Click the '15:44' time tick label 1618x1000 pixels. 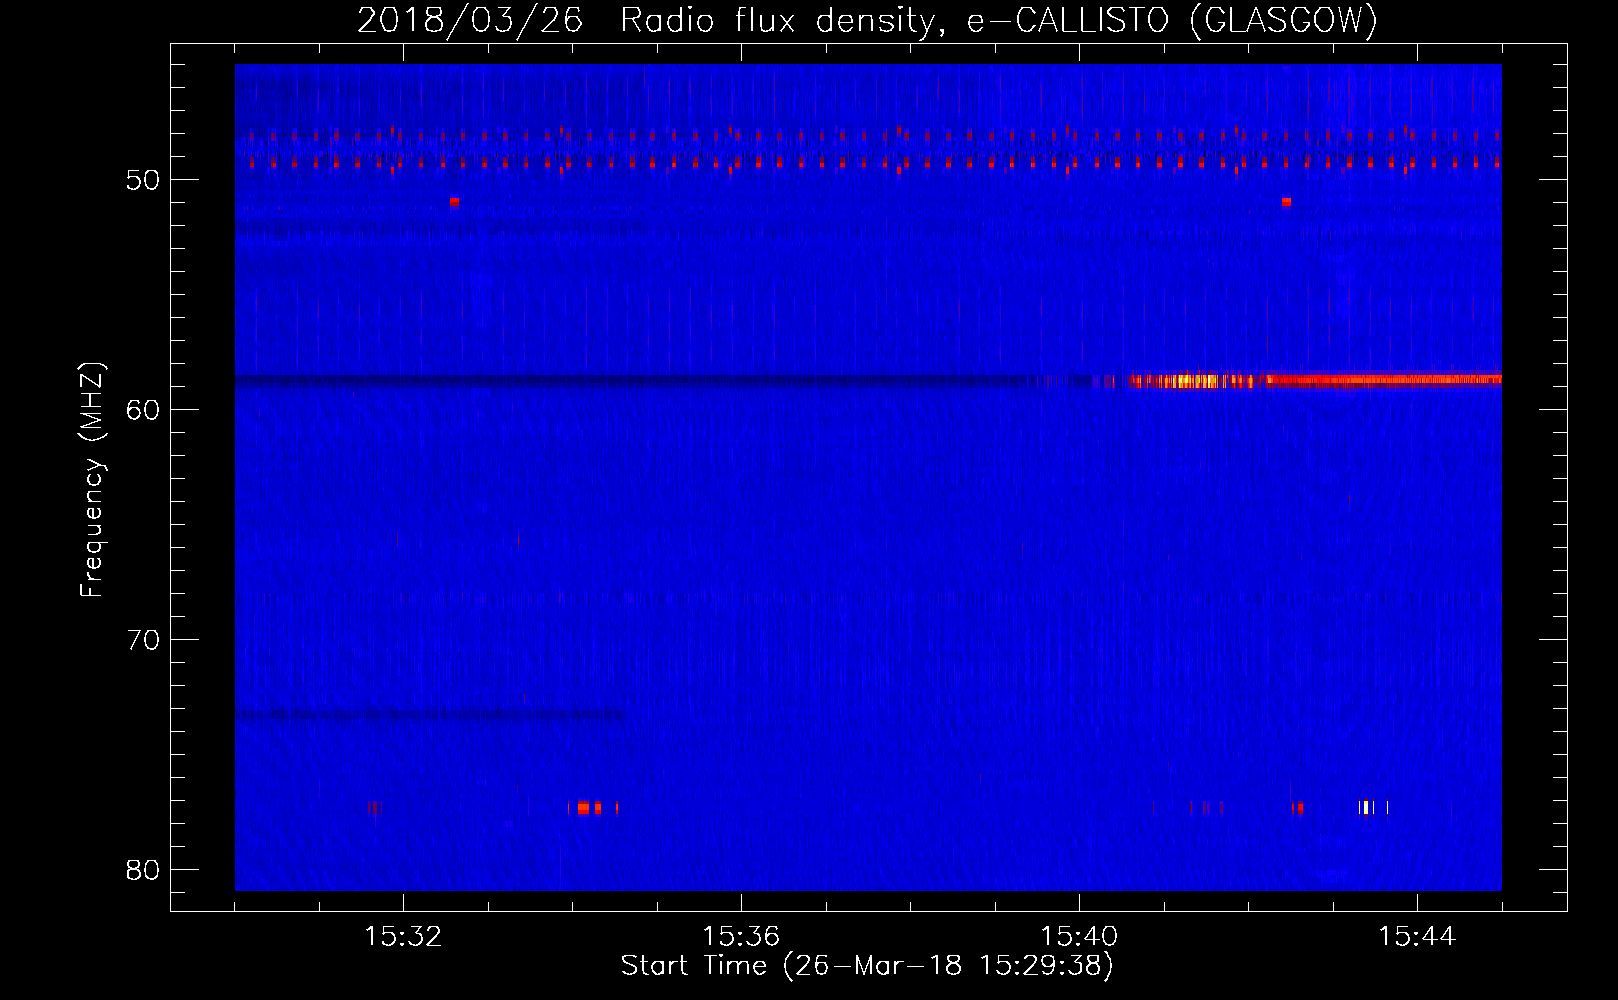pos(1417,937)
